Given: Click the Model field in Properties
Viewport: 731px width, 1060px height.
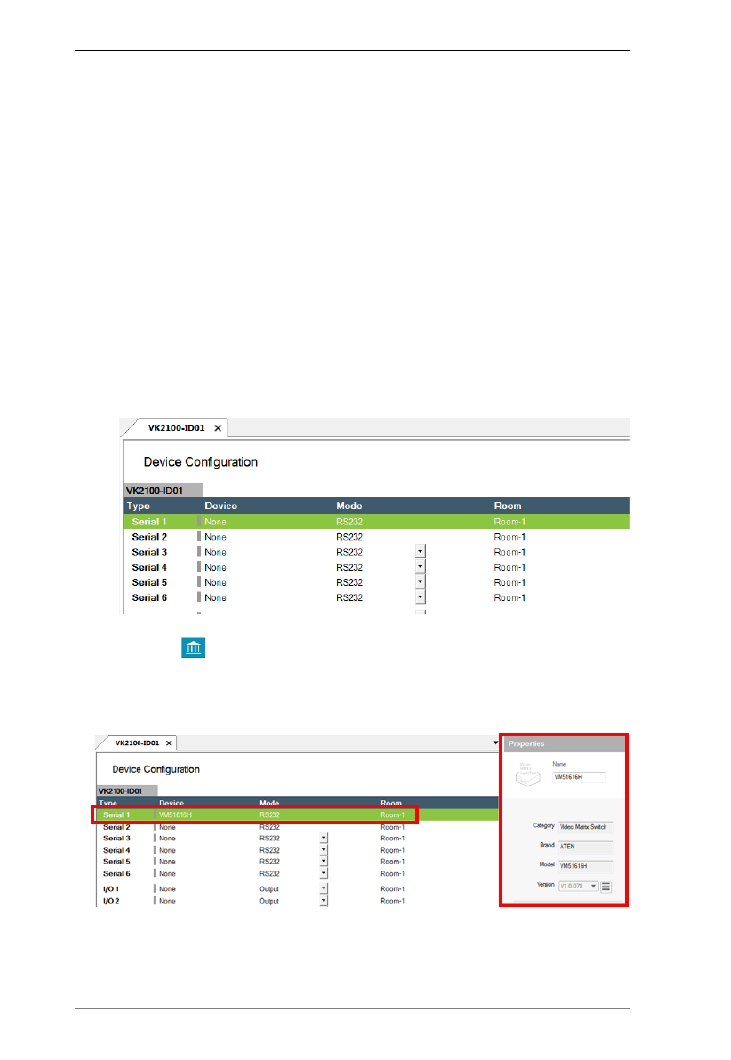Looking at the screenshot, I should click(586, 866).
